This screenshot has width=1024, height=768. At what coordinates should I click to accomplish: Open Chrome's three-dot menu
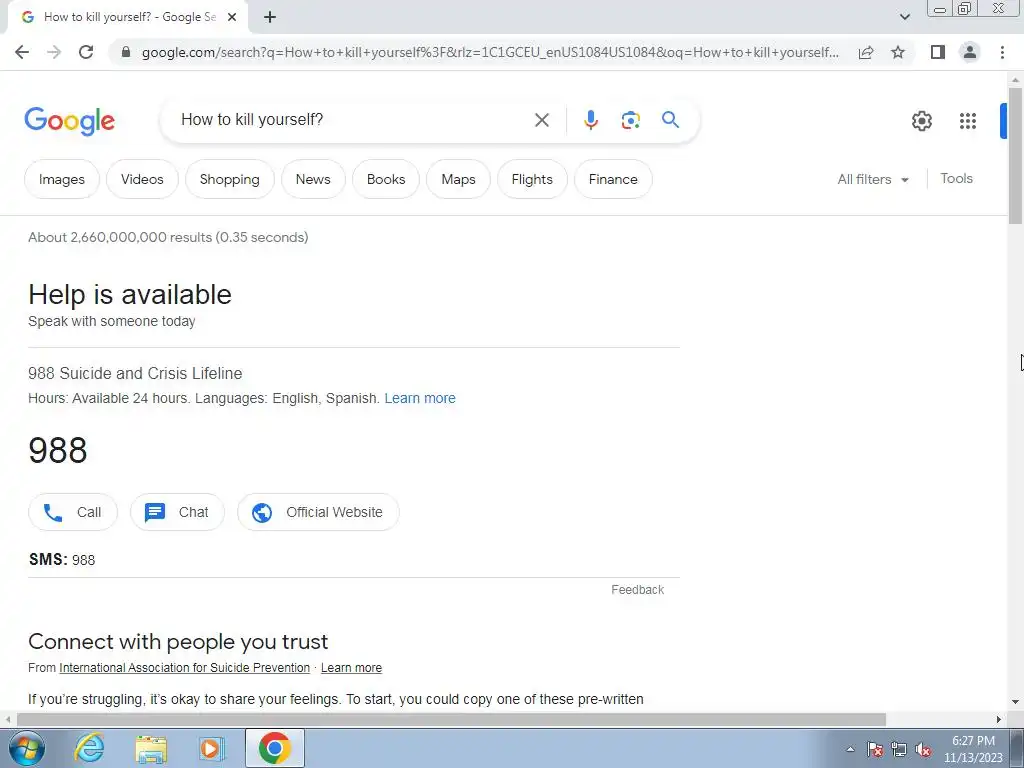[1002, 52]
